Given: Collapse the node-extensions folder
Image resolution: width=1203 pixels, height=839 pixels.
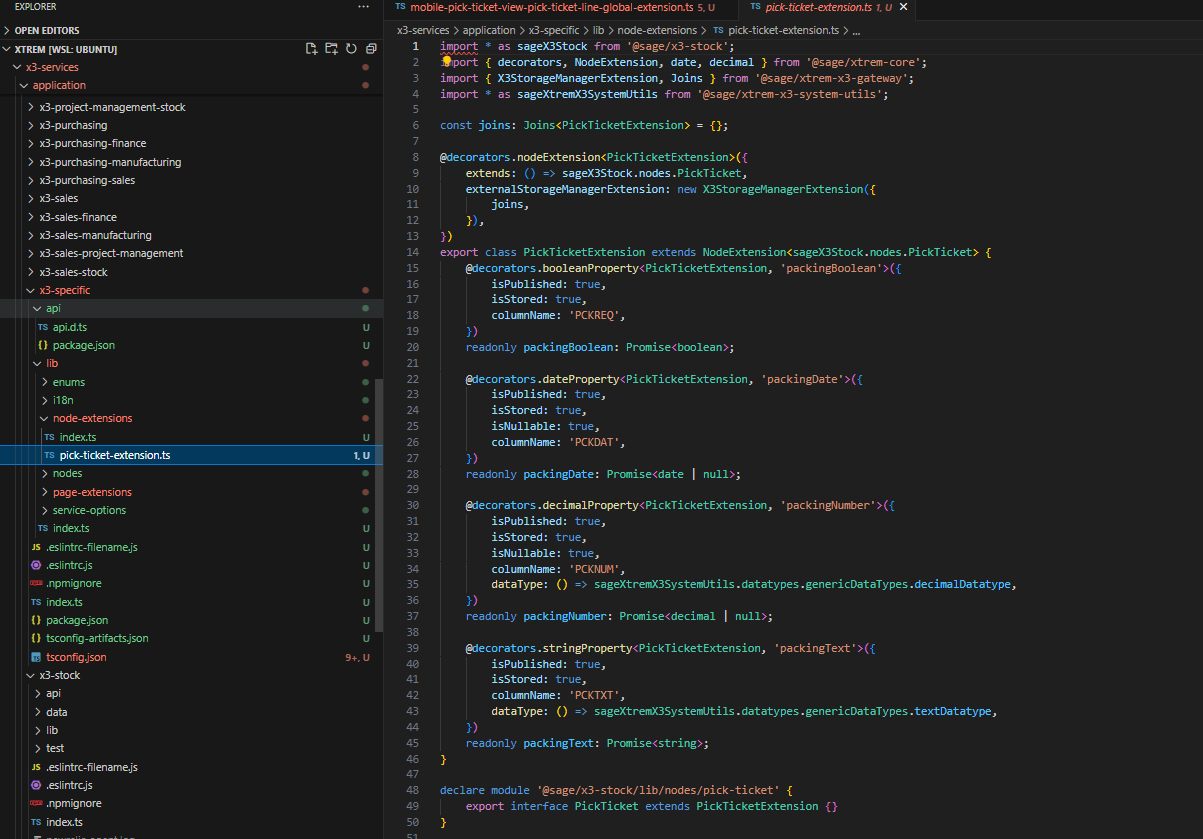Looking at the screenshot, I should (44, 418).
